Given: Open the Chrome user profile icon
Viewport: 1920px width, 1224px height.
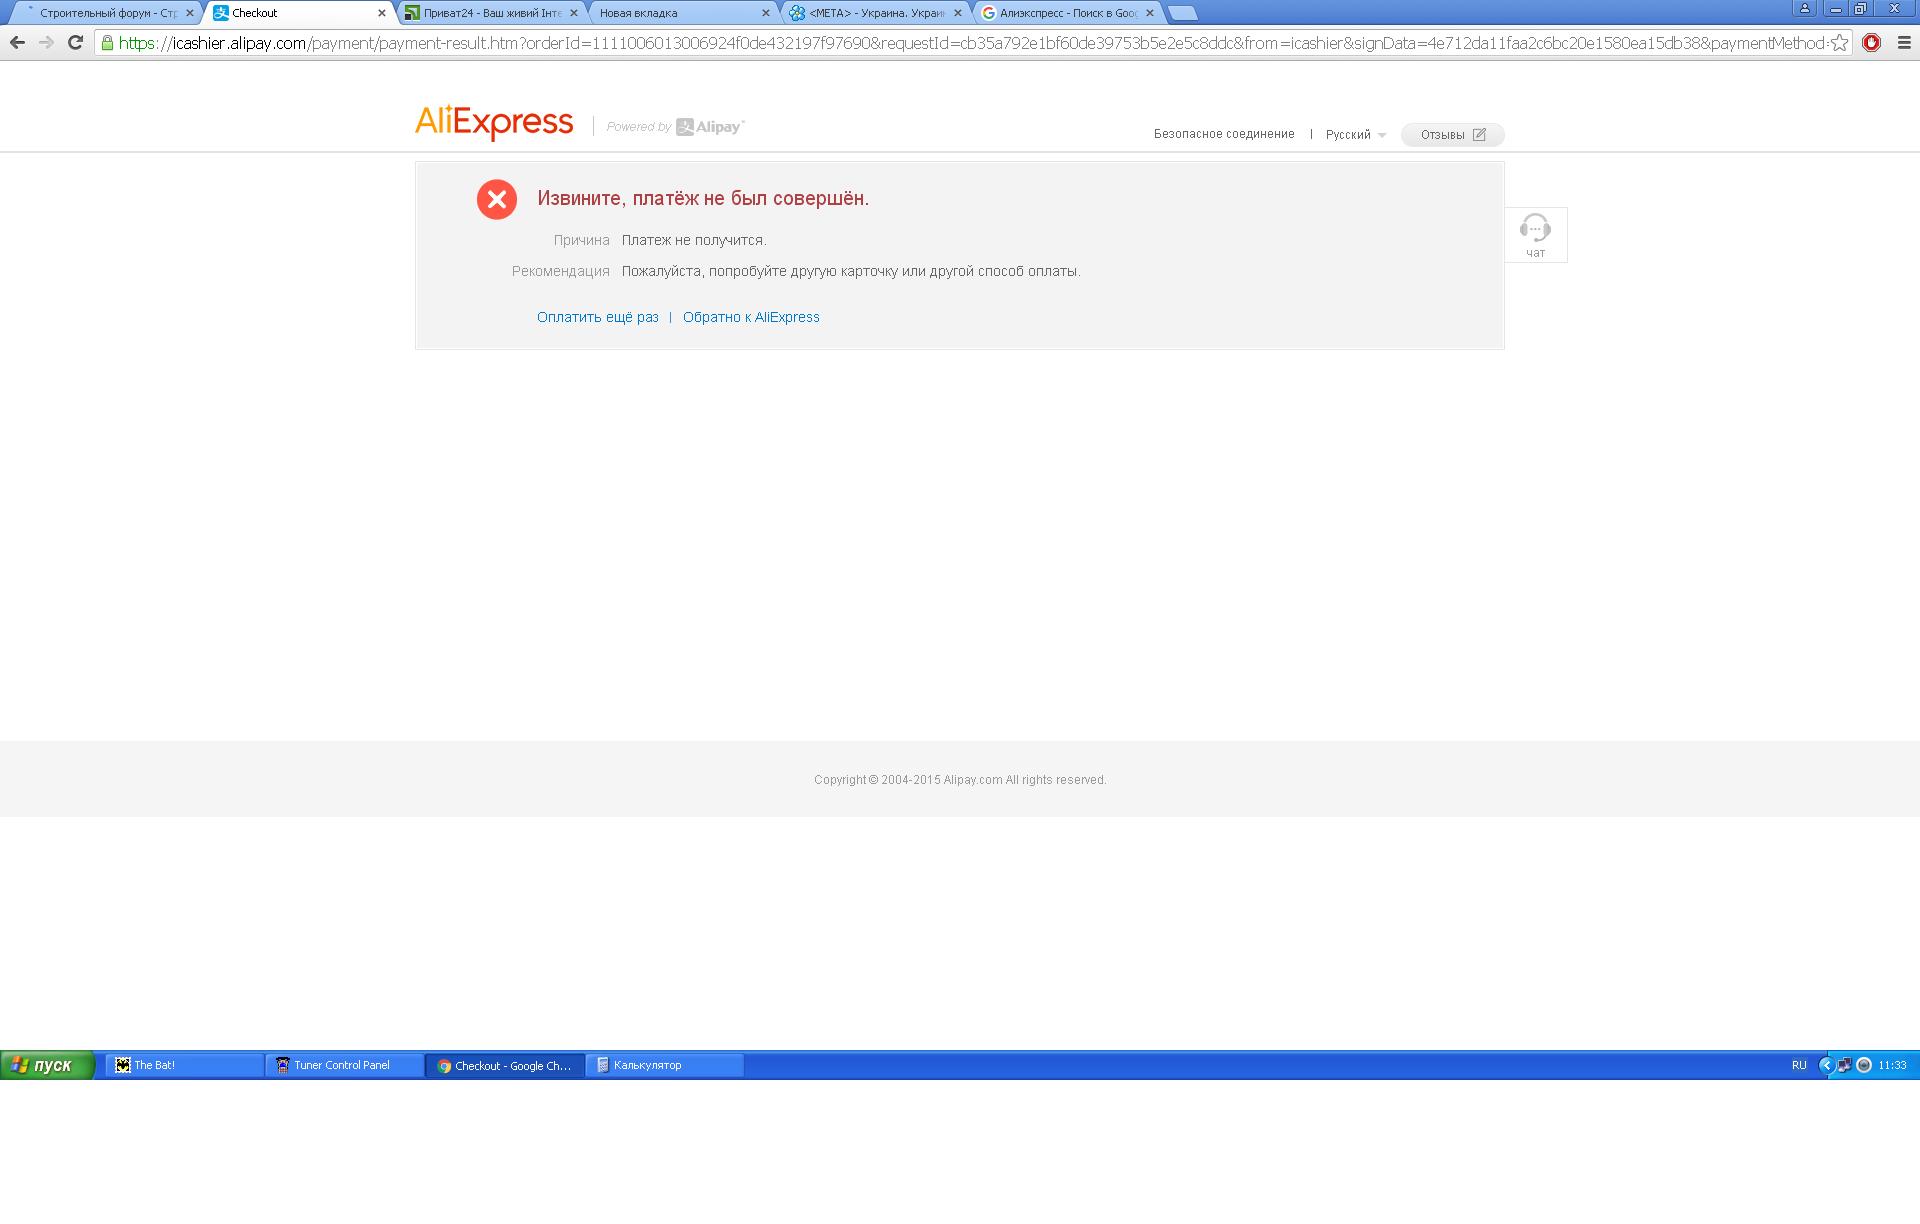Looking at the screenshot, I should pos(1805,8).
